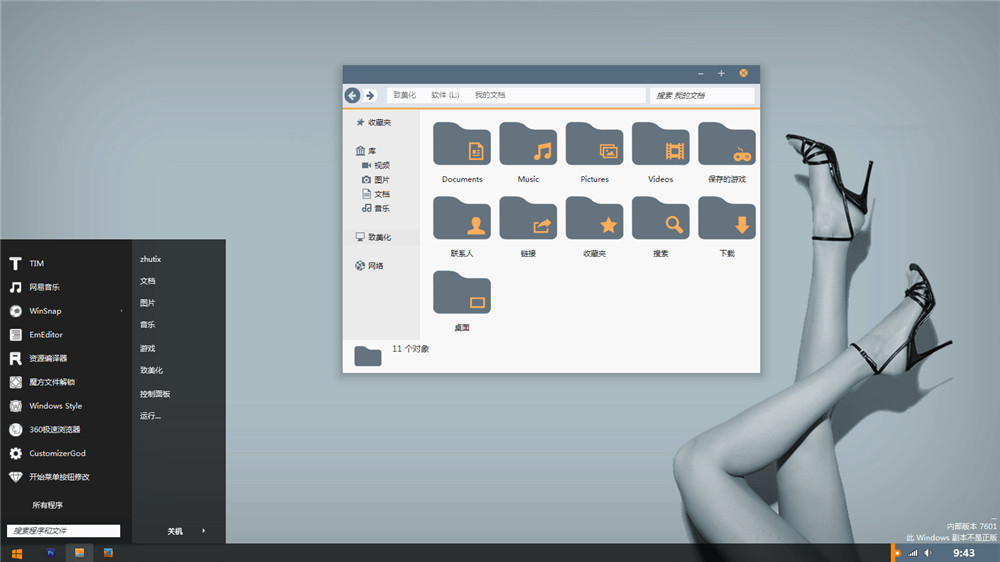Launch CustomizerGod from start menu

[57, 453]
